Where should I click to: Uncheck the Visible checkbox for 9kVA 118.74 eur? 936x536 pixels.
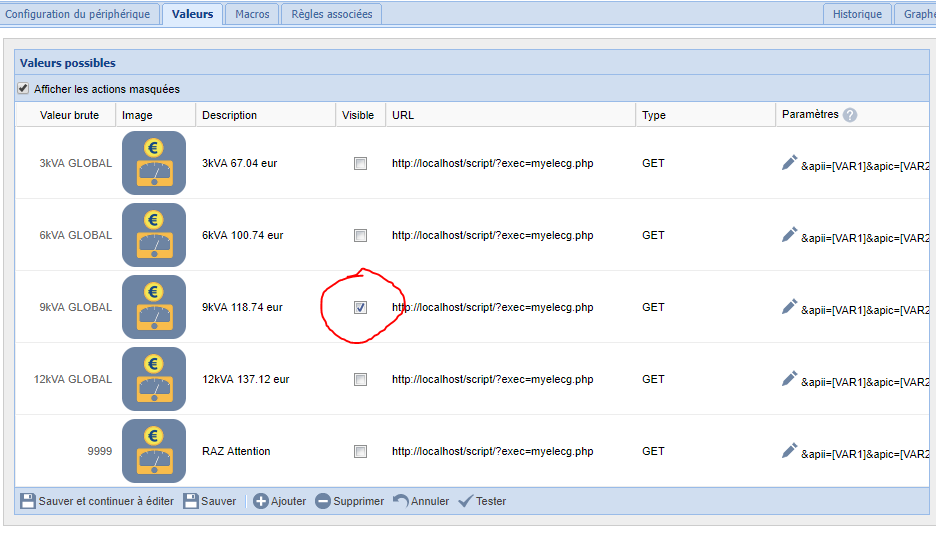tap(360, 307)
